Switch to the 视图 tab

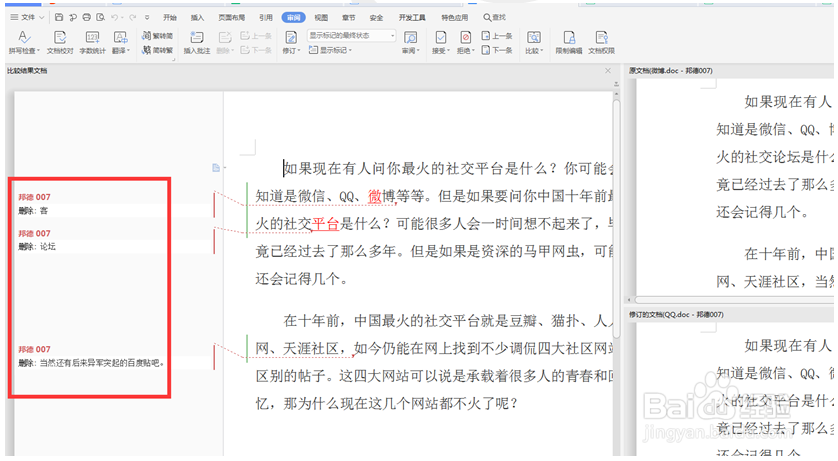[321, 18]
